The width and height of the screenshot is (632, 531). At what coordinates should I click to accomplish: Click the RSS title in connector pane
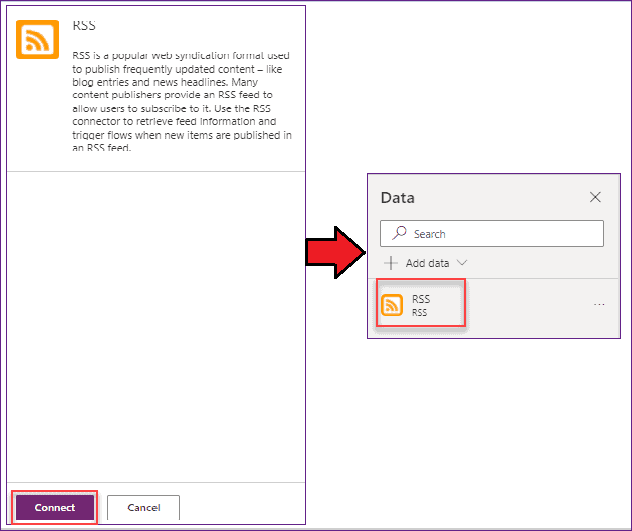84,25
